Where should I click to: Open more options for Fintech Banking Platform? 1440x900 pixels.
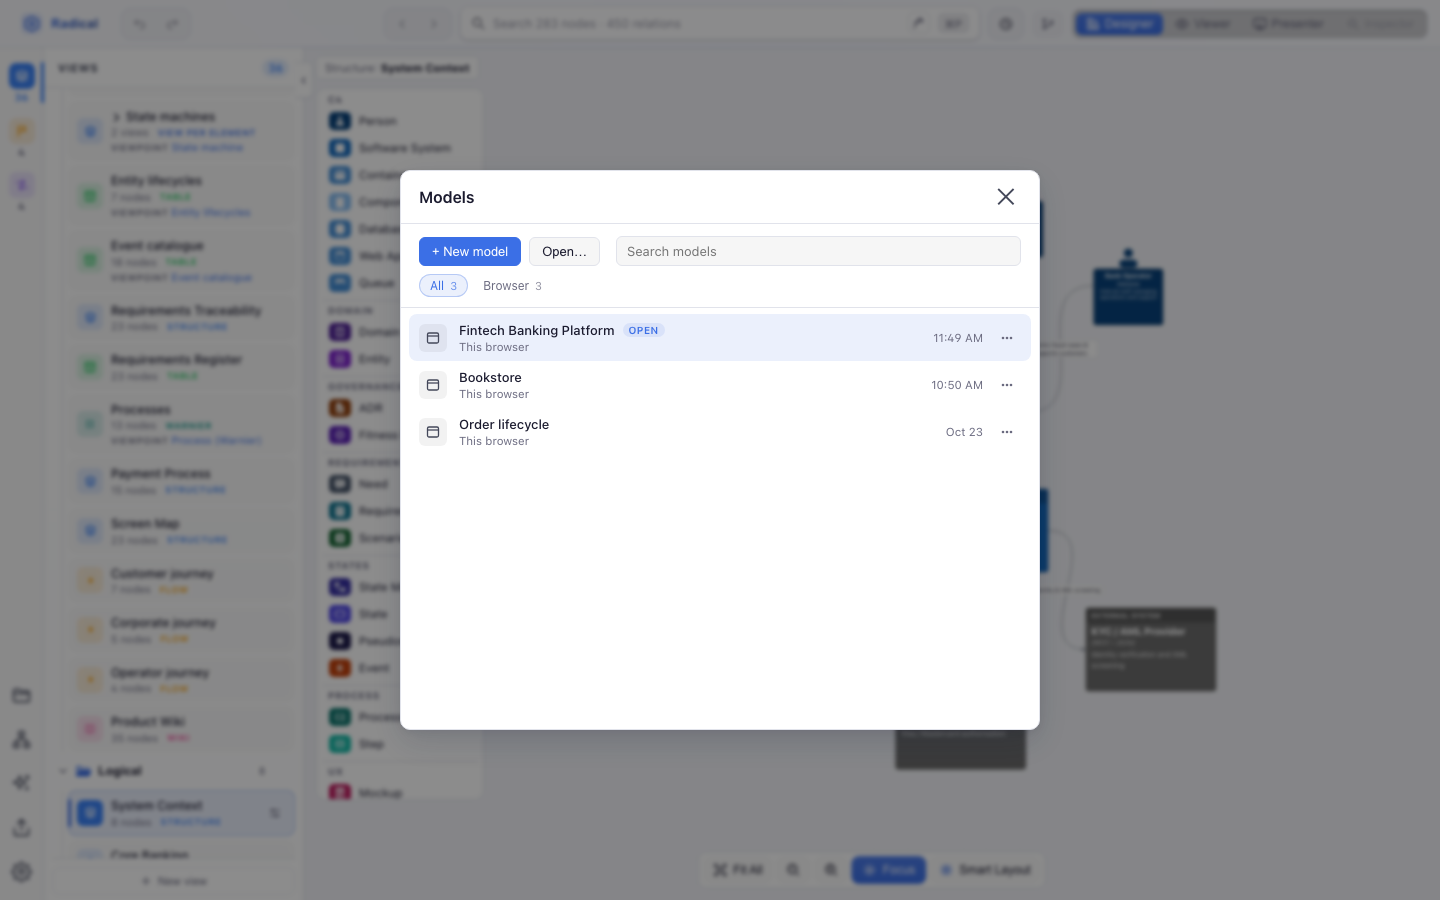(1007, 338)
